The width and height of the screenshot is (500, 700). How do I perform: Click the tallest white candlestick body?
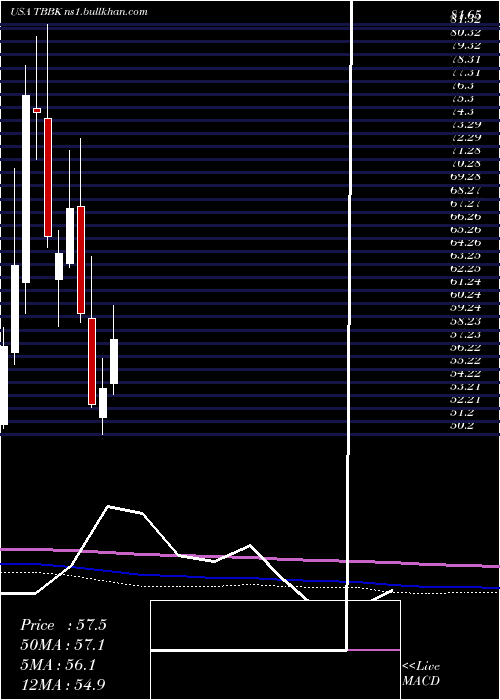(x=26, y=189)
